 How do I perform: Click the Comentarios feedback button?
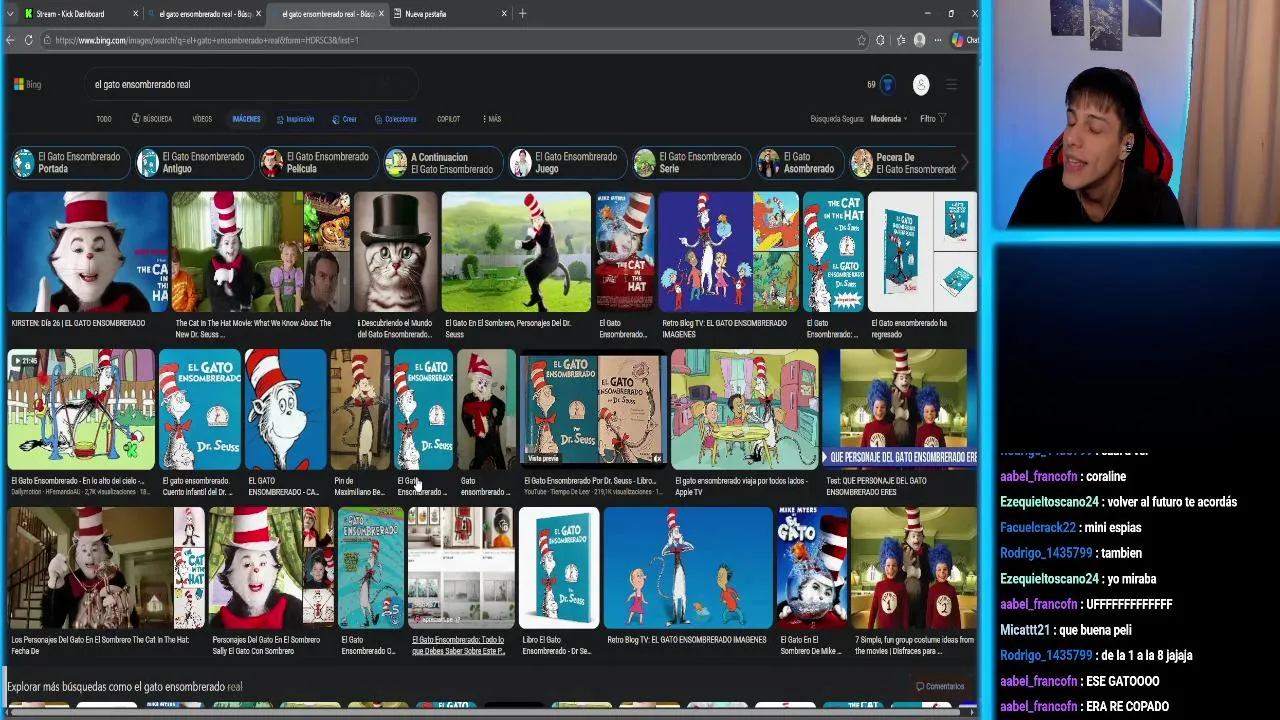[x=940, y=687]
